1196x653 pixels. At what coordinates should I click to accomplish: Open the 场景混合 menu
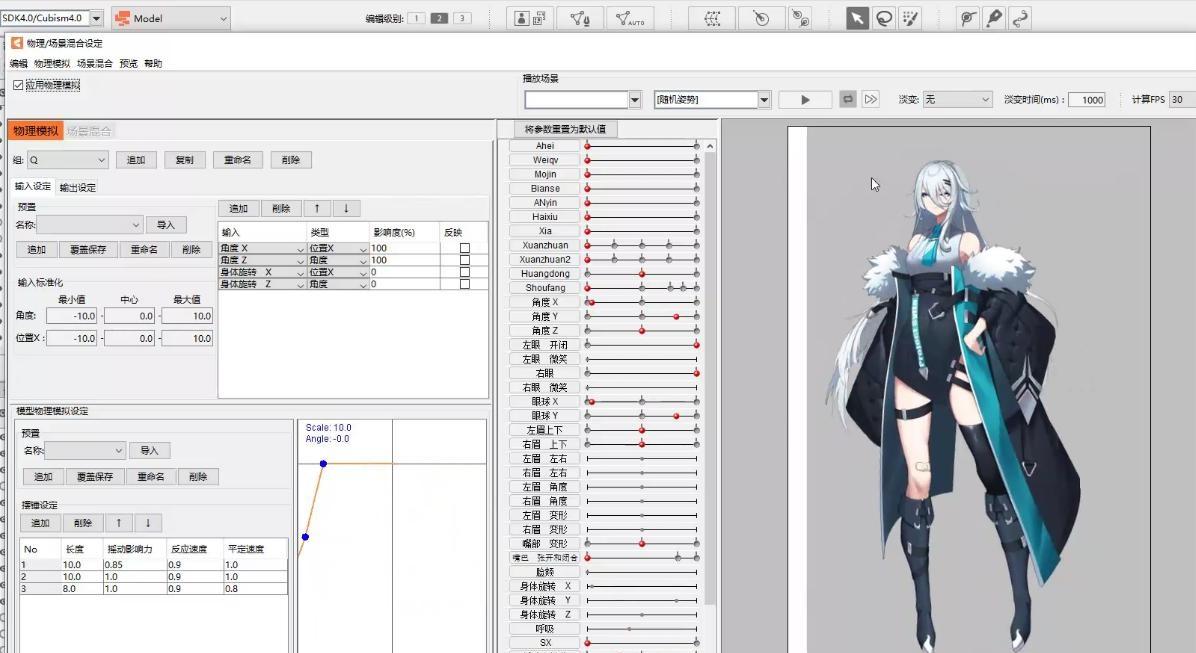[x=95, y=63]
